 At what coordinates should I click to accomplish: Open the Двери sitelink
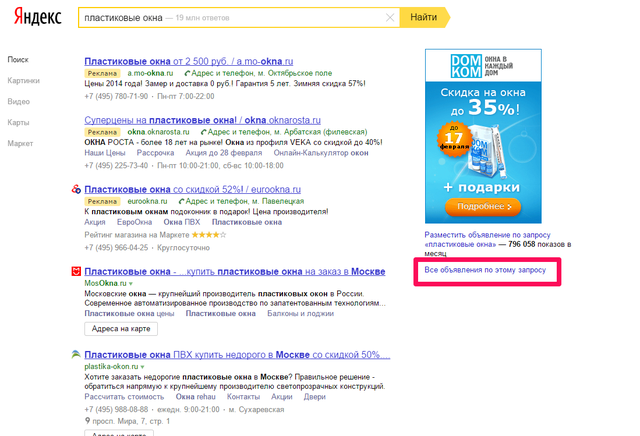click(x=315, y=397)
